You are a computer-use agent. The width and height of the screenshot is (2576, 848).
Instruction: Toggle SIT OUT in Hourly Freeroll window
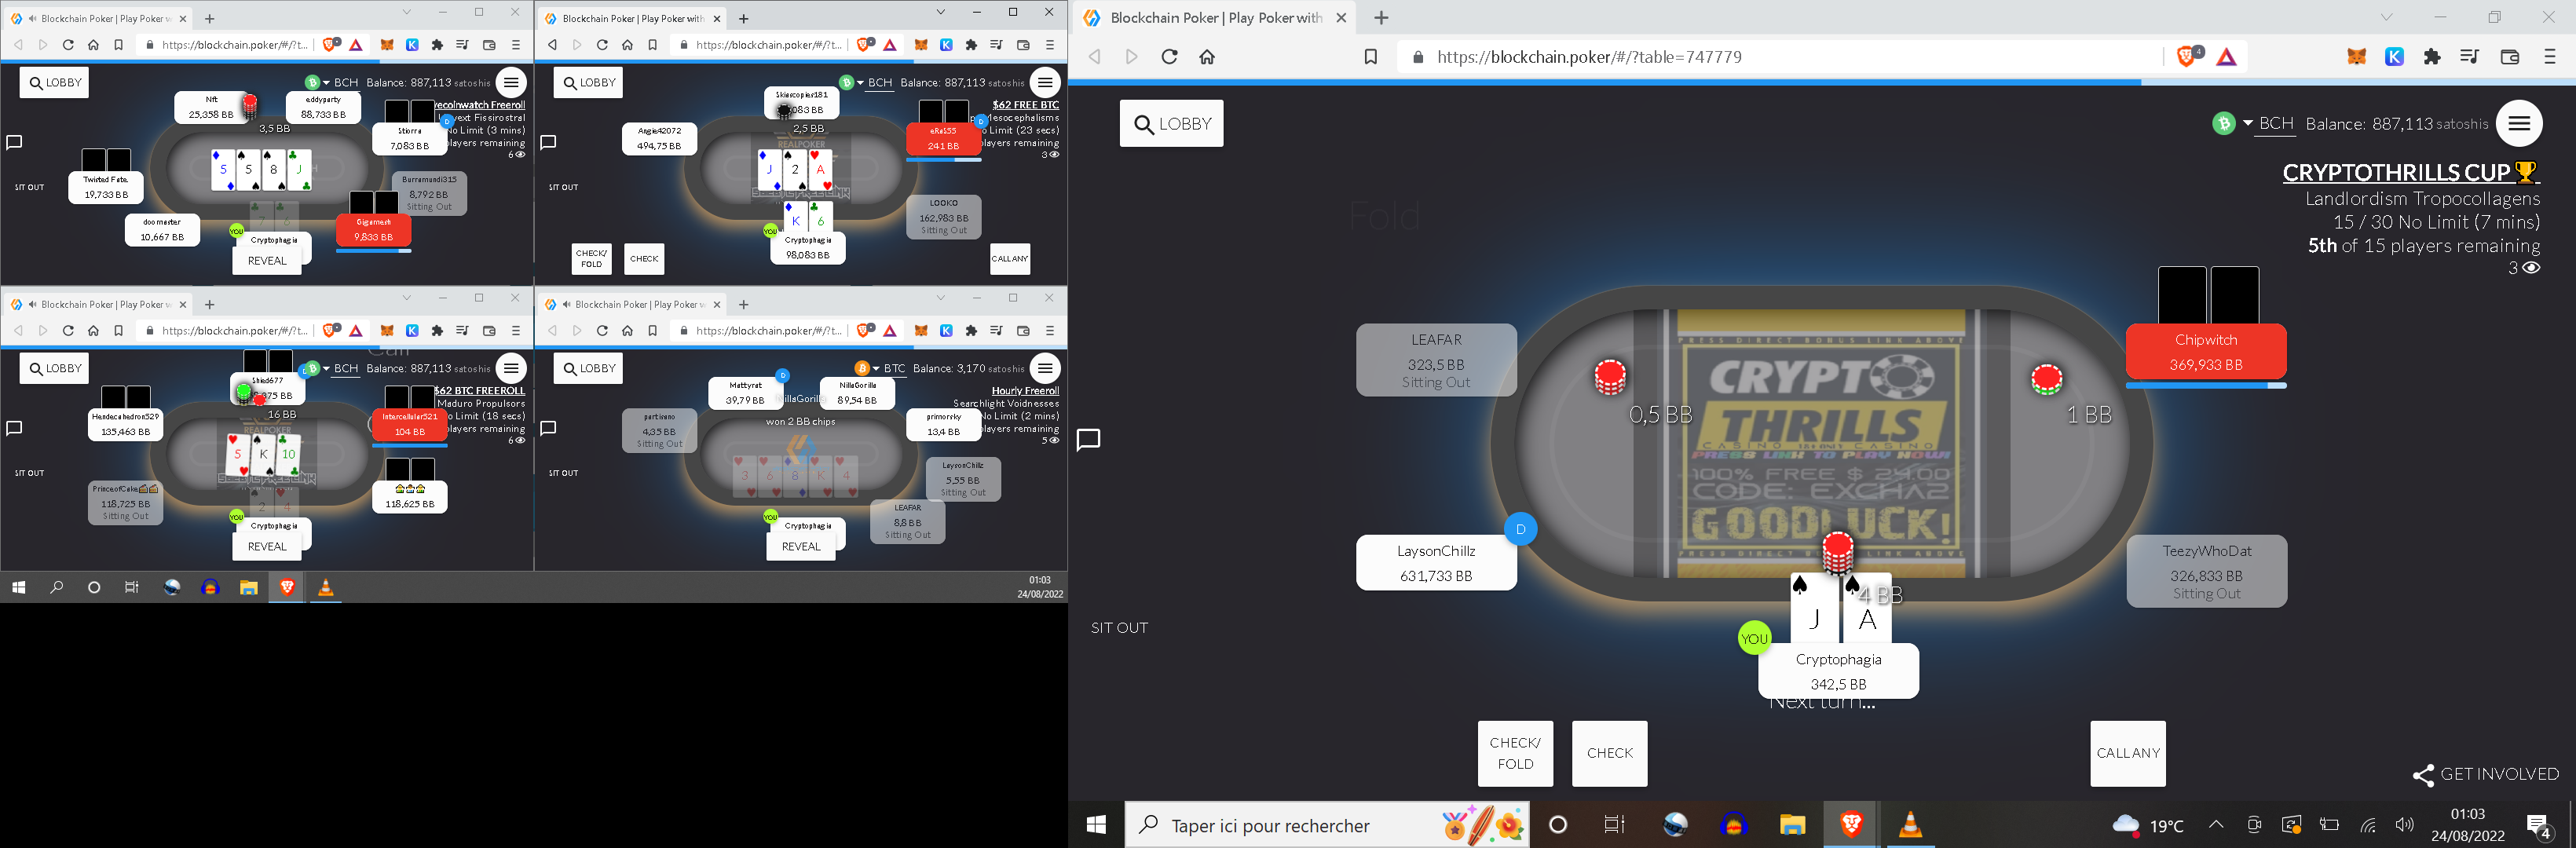pyautogui.click(x=563, y=473)
